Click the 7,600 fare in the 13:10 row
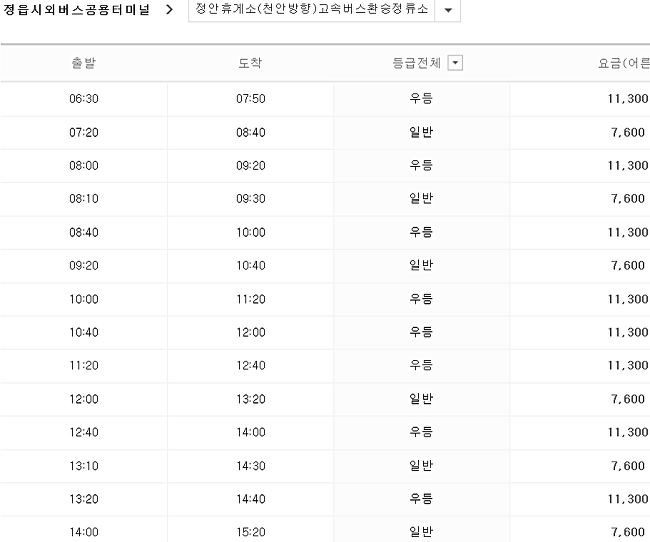Screen dimensions: 650x542 (628, 466)
